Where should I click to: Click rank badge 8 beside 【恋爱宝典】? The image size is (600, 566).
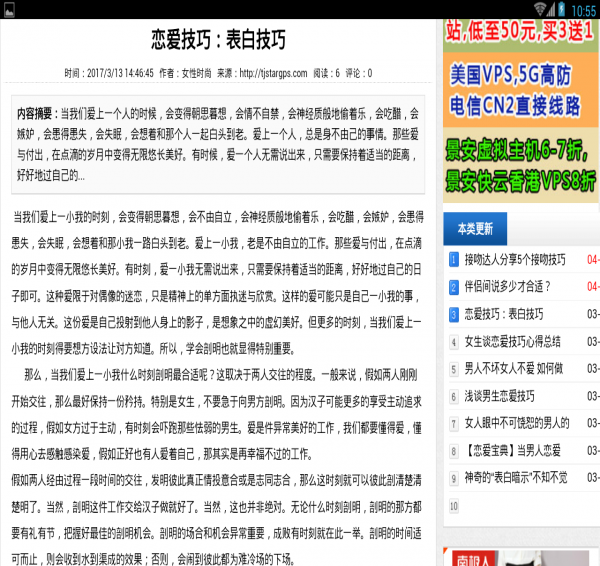pyautogui.click(x=453, y=451)
